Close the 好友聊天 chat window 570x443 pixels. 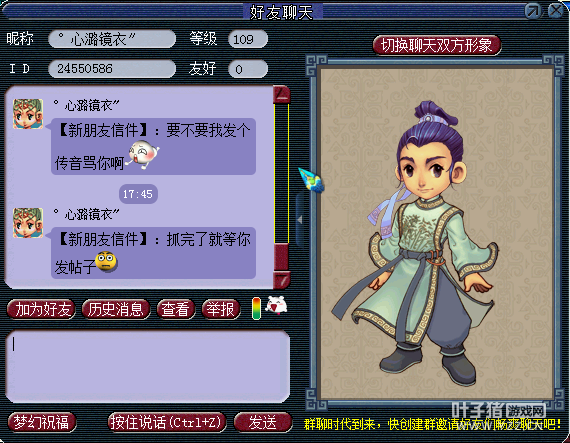pos(556,11)
